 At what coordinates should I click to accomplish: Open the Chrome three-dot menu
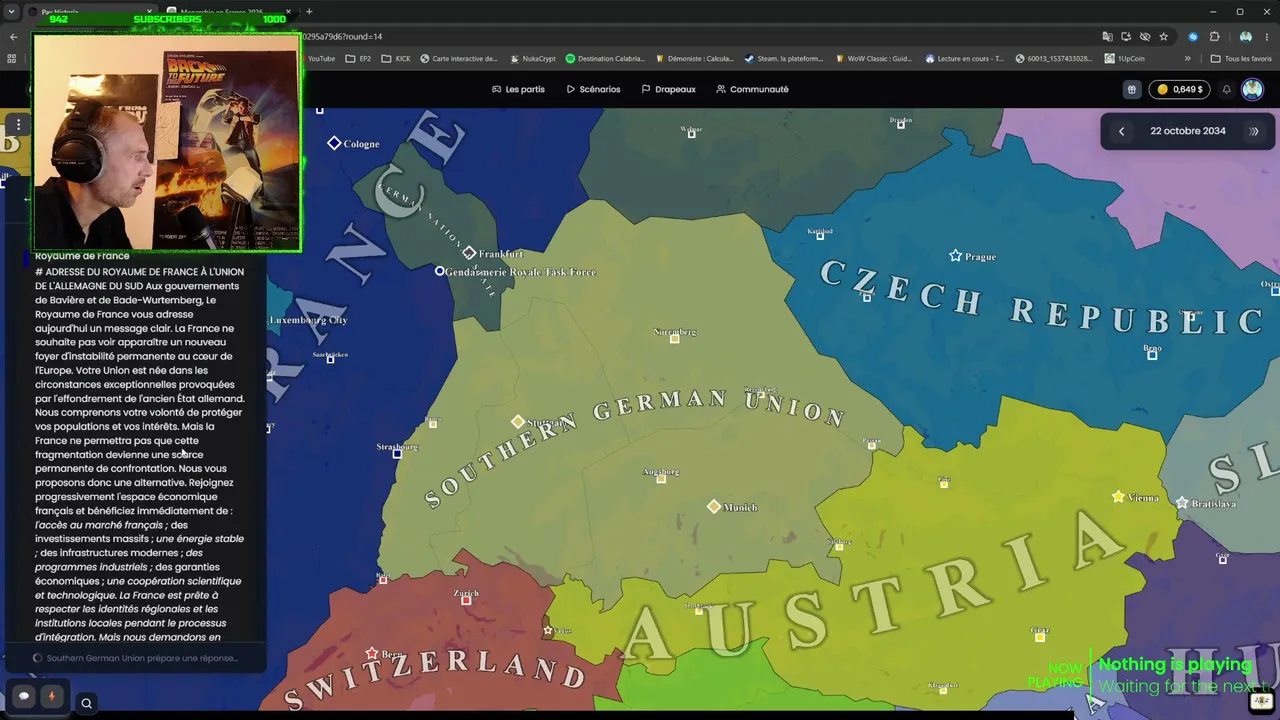pos(1267,37)
